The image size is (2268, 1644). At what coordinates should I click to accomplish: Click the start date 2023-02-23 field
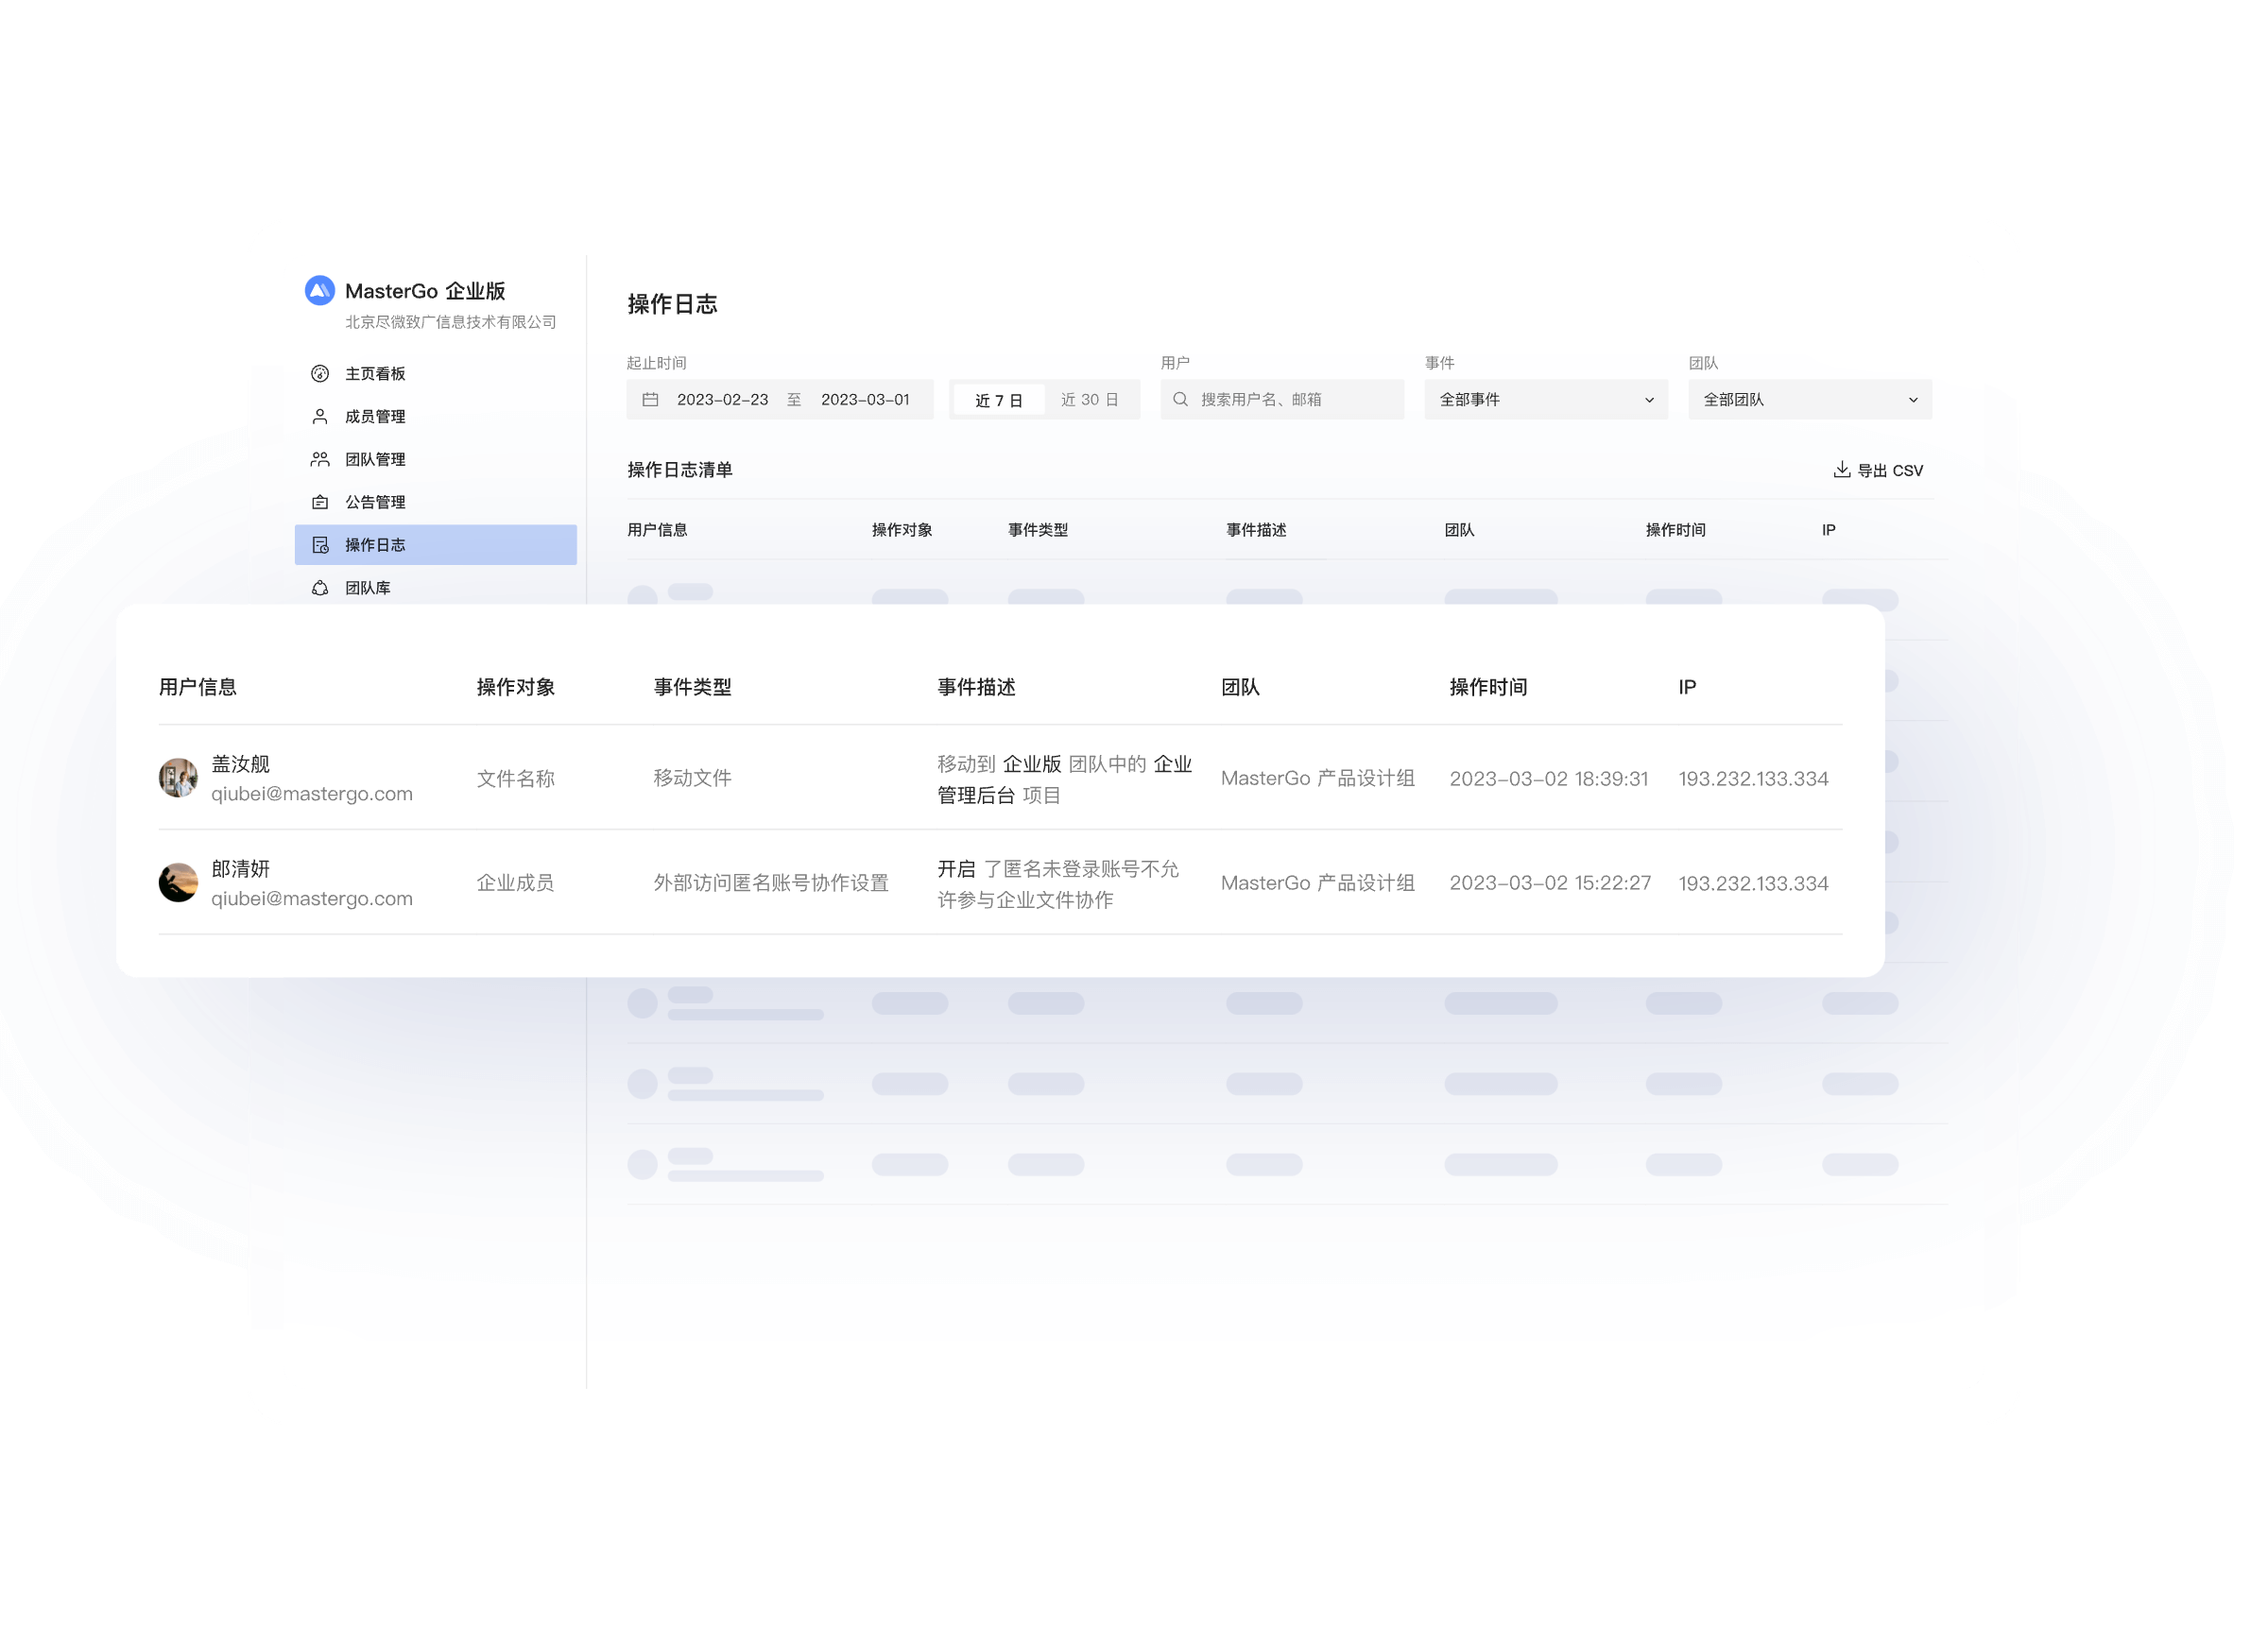tap(722, 400)
